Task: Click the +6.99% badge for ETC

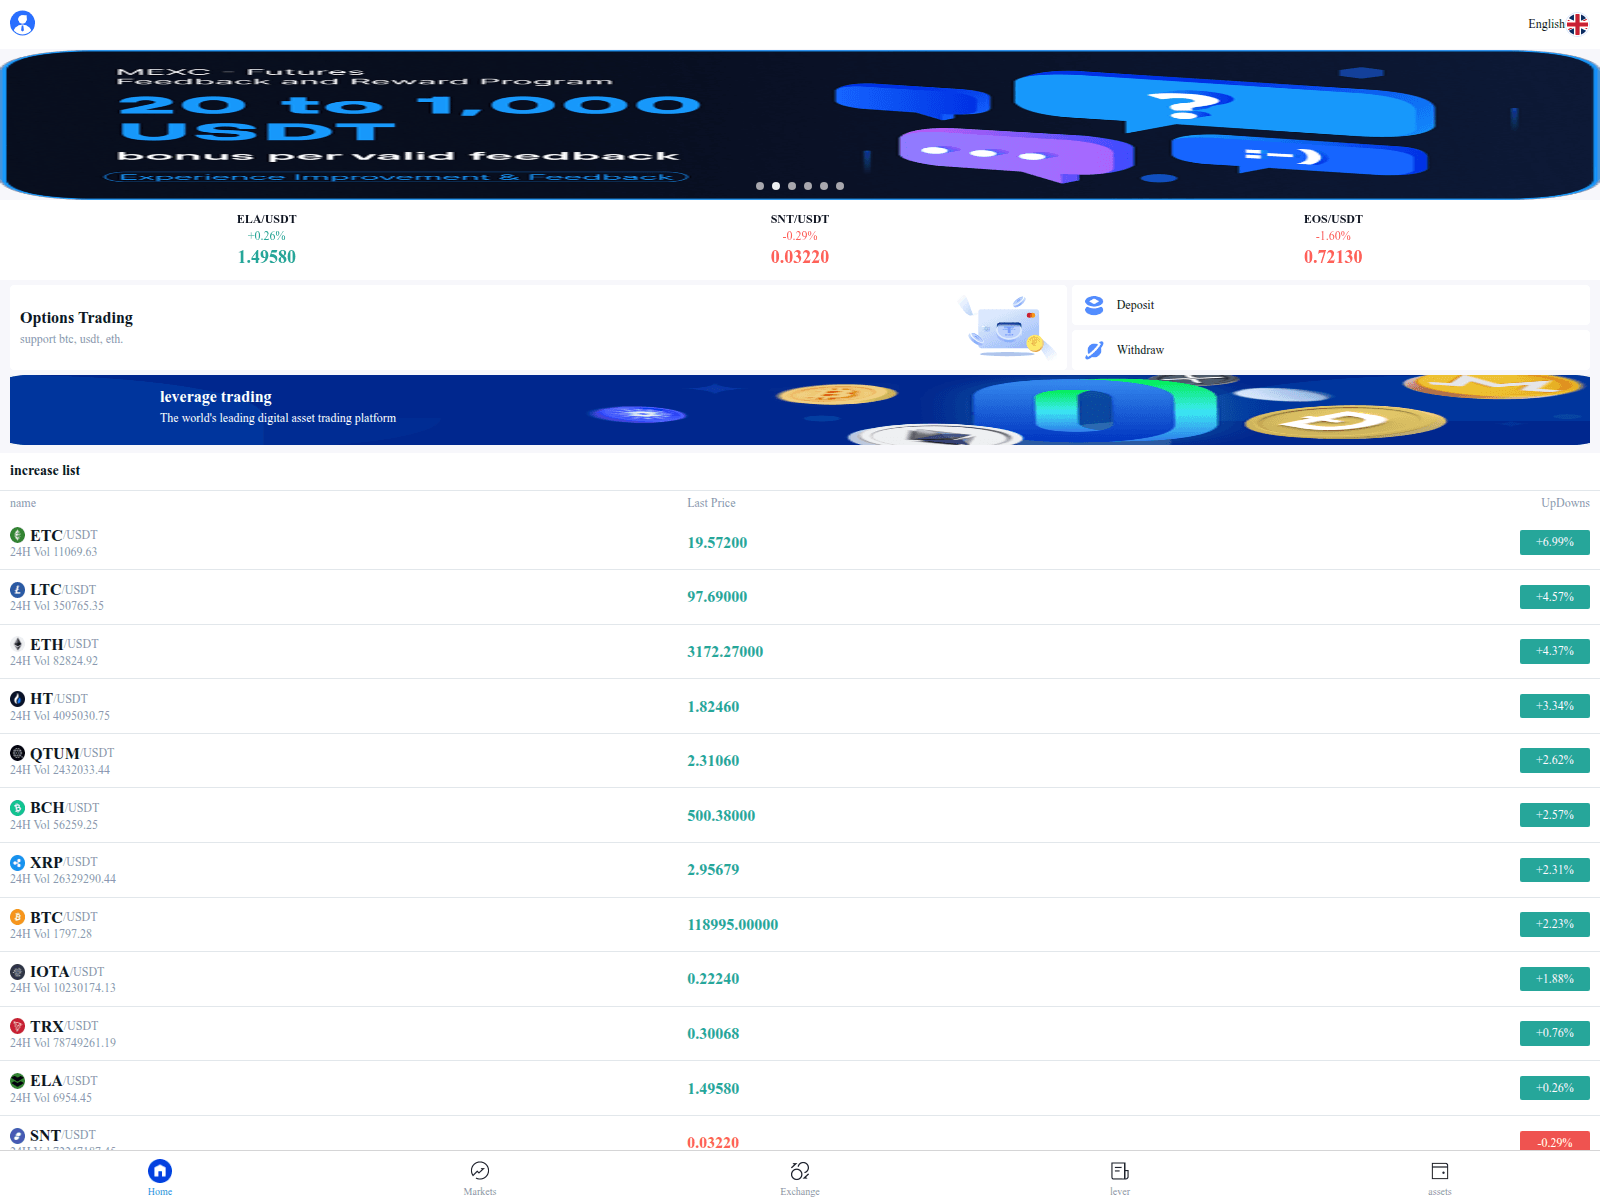Action: point(1555,542)
